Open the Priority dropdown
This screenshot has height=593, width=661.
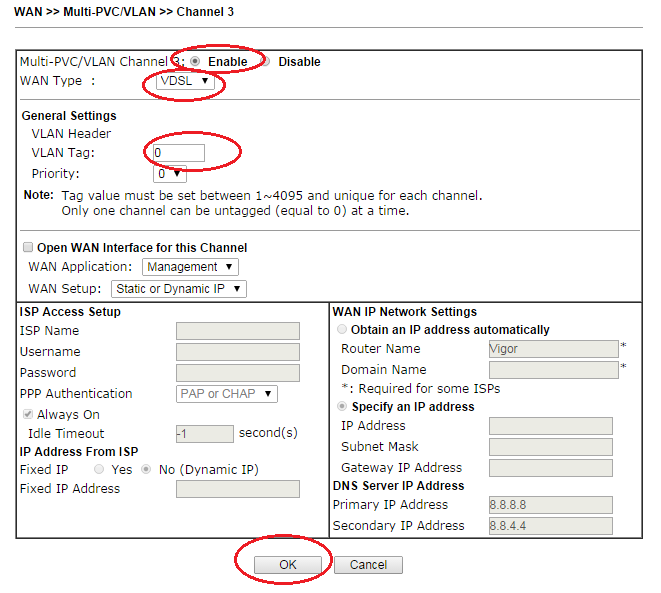point(170,174)
